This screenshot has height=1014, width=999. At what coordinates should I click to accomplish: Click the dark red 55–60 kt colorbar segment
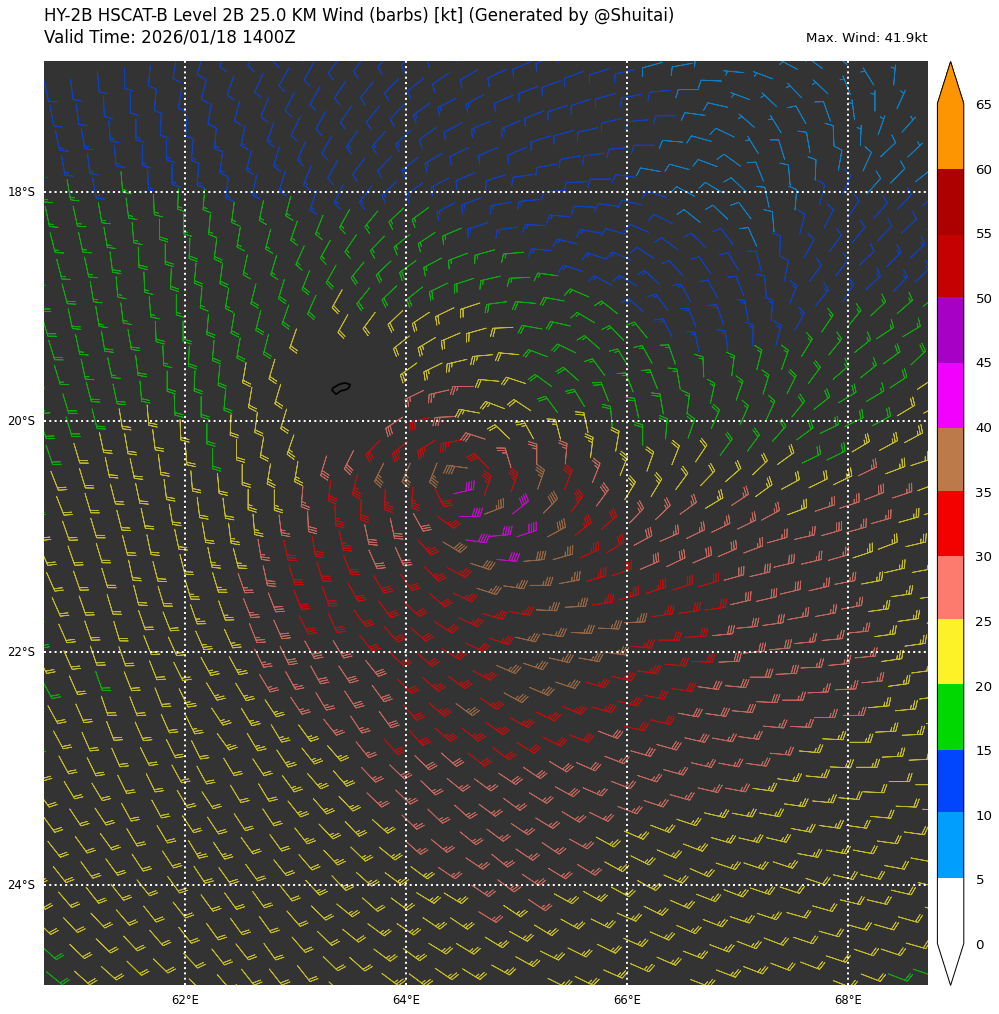coord(950,202)
